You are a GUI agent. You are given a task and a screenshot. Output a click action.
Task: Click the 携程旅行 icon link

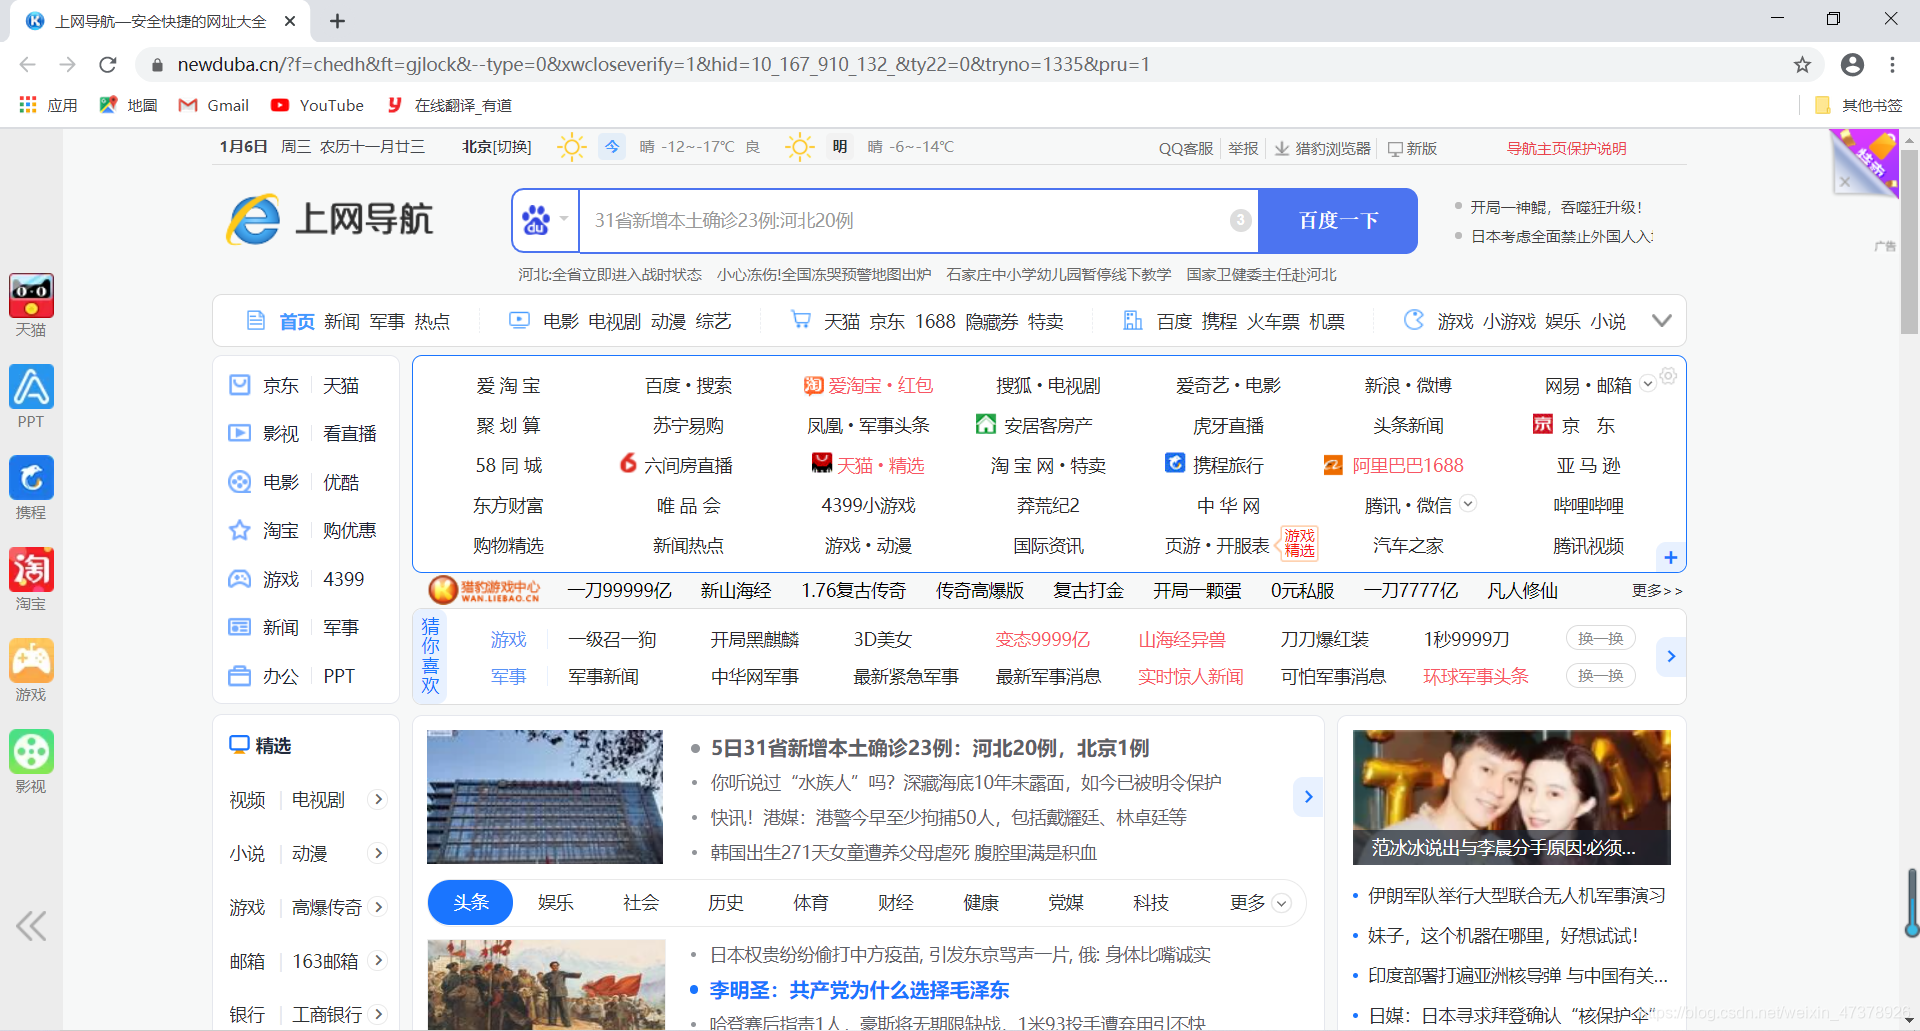[1215, 465]
